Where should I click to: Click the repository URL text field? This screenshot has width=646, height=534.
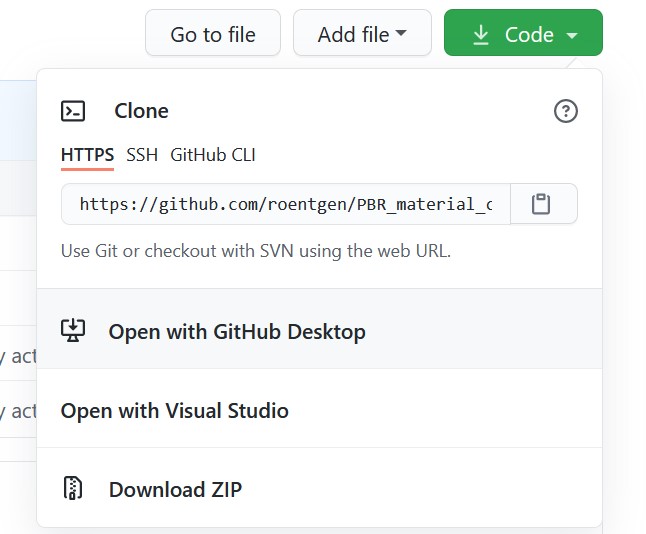pyautogui.click(x=286, y=204)
